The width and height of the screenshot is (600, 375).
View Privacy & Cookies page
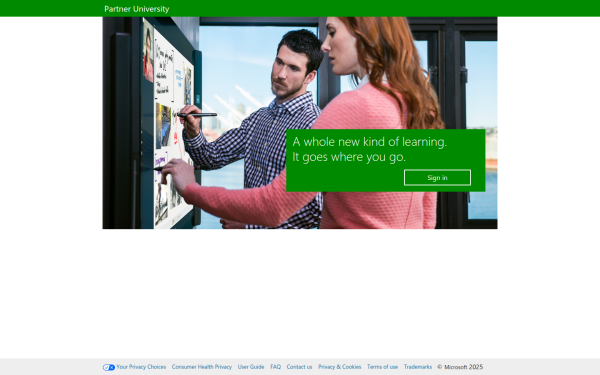point(339,367)
